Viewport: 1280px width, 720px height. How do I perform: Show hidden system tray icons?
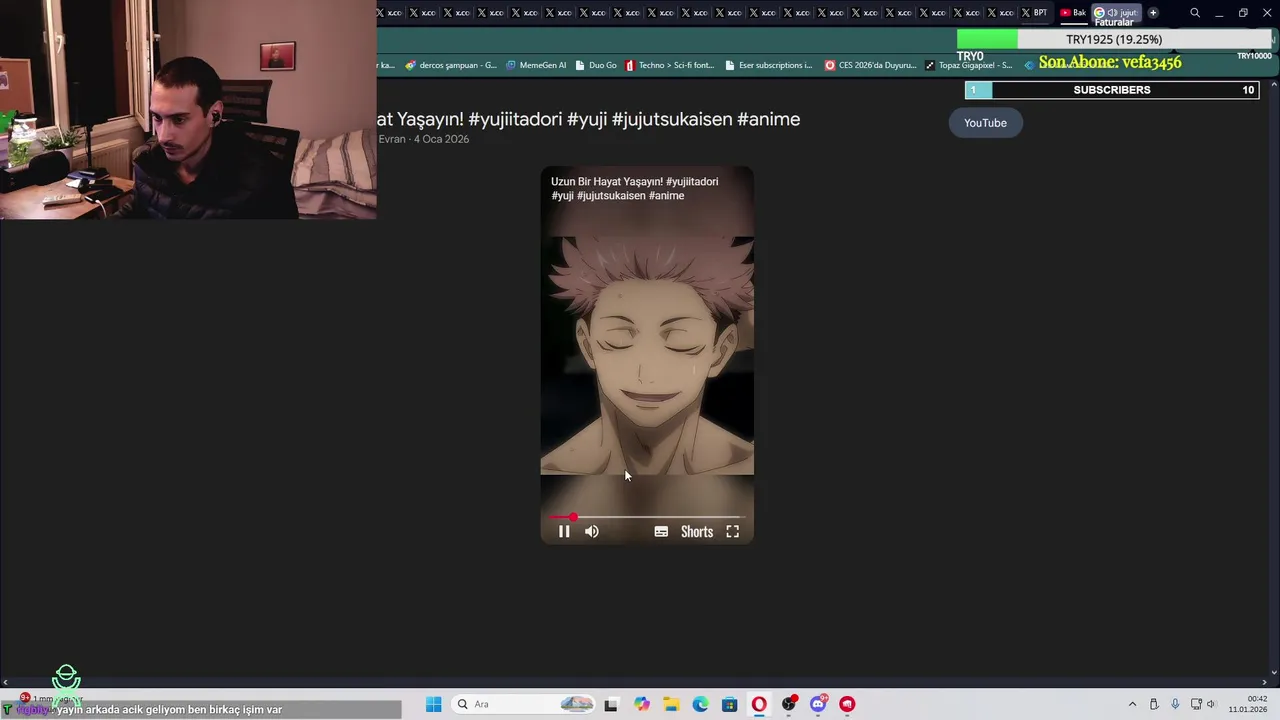click(1132, 704)
